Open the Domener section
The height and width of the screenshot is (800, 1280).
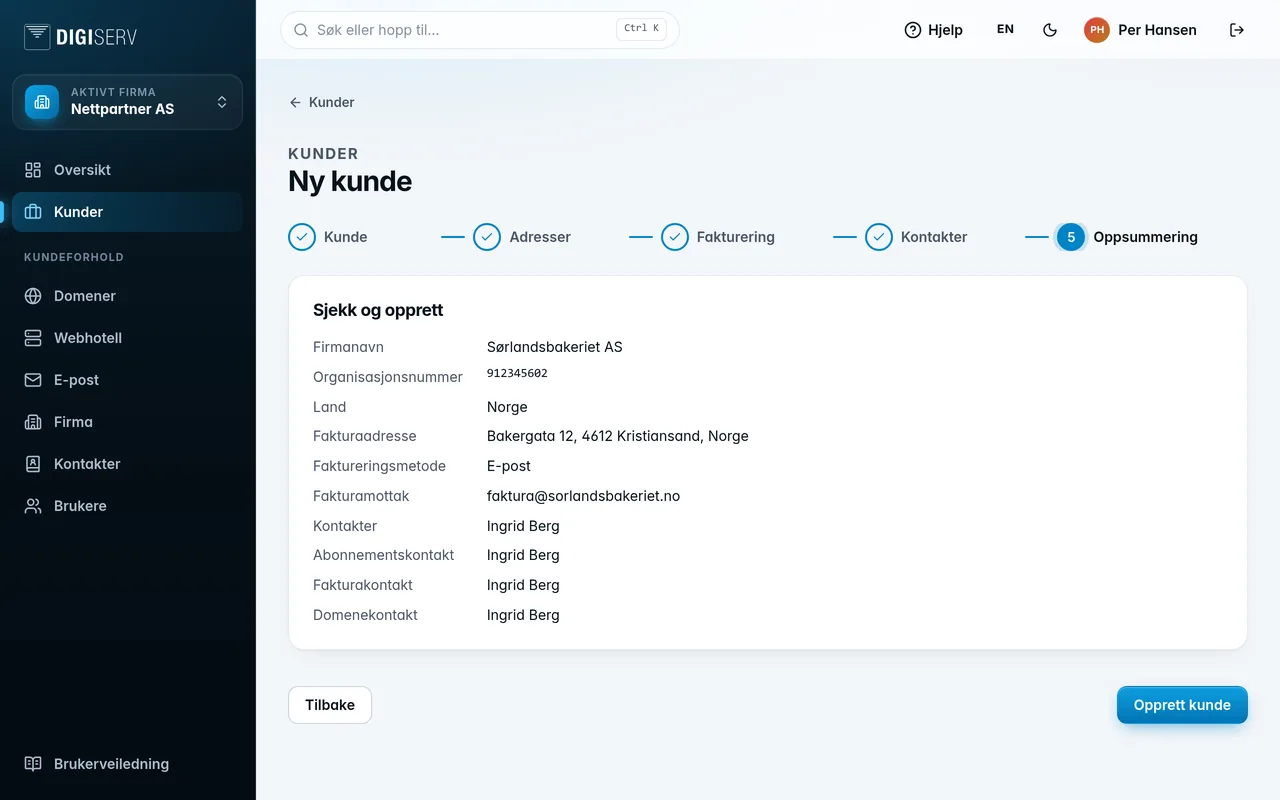tap(127, 296)
